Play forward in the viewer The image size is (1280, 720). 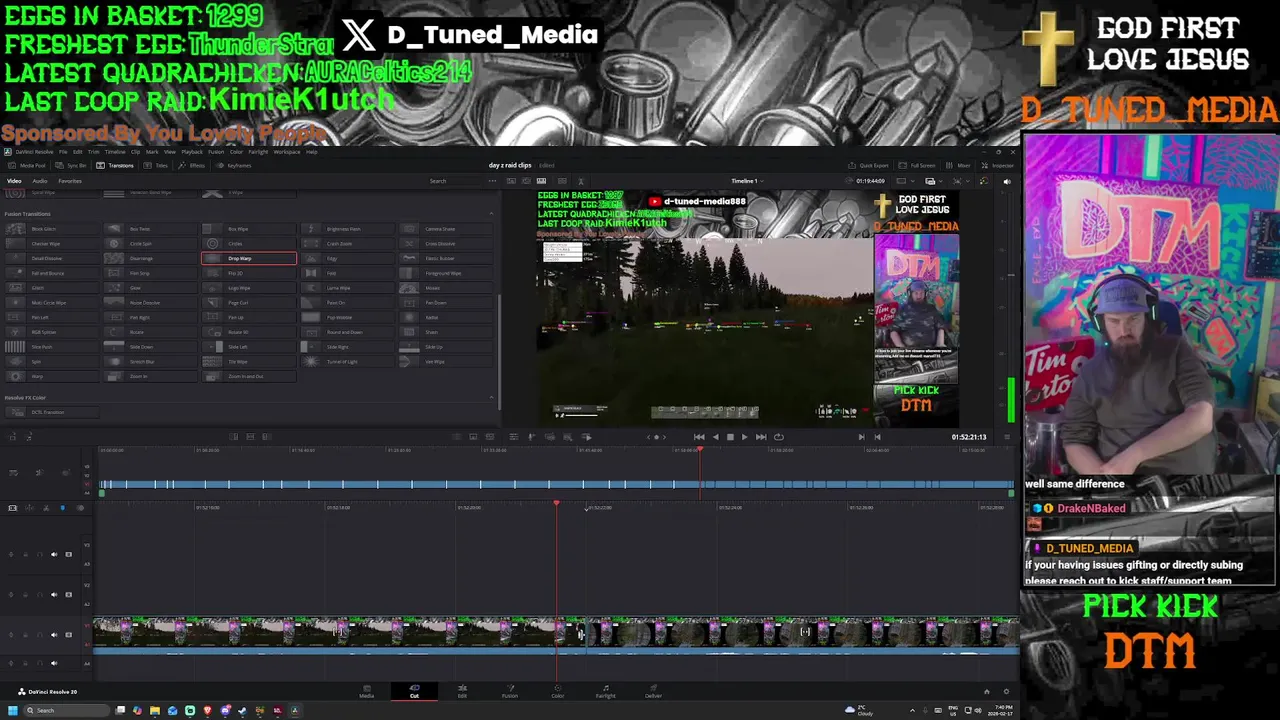point(744,437)
